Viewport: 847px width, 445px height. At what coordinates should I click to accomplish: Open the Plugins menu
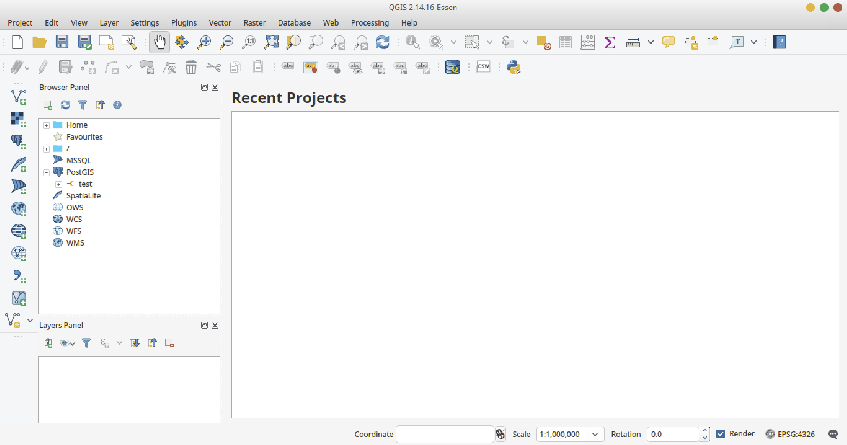click(184, 23)
